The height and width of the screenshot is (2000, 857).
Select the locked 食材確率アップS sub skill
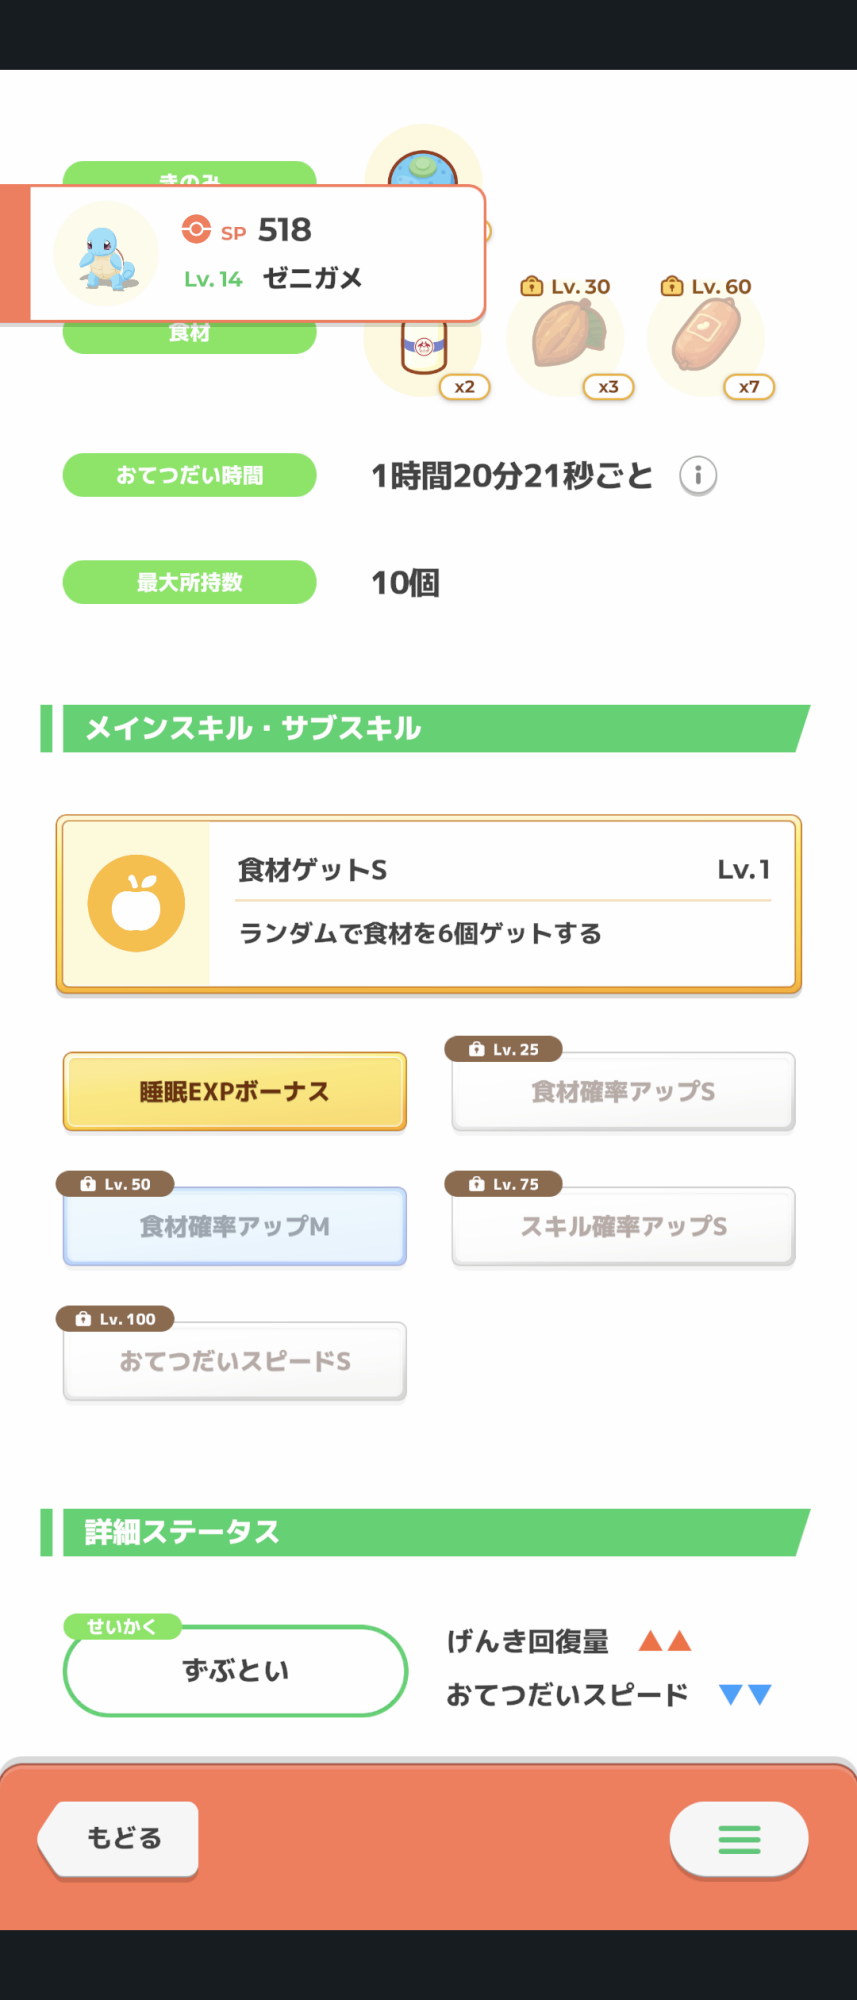tap(623, 1092)
